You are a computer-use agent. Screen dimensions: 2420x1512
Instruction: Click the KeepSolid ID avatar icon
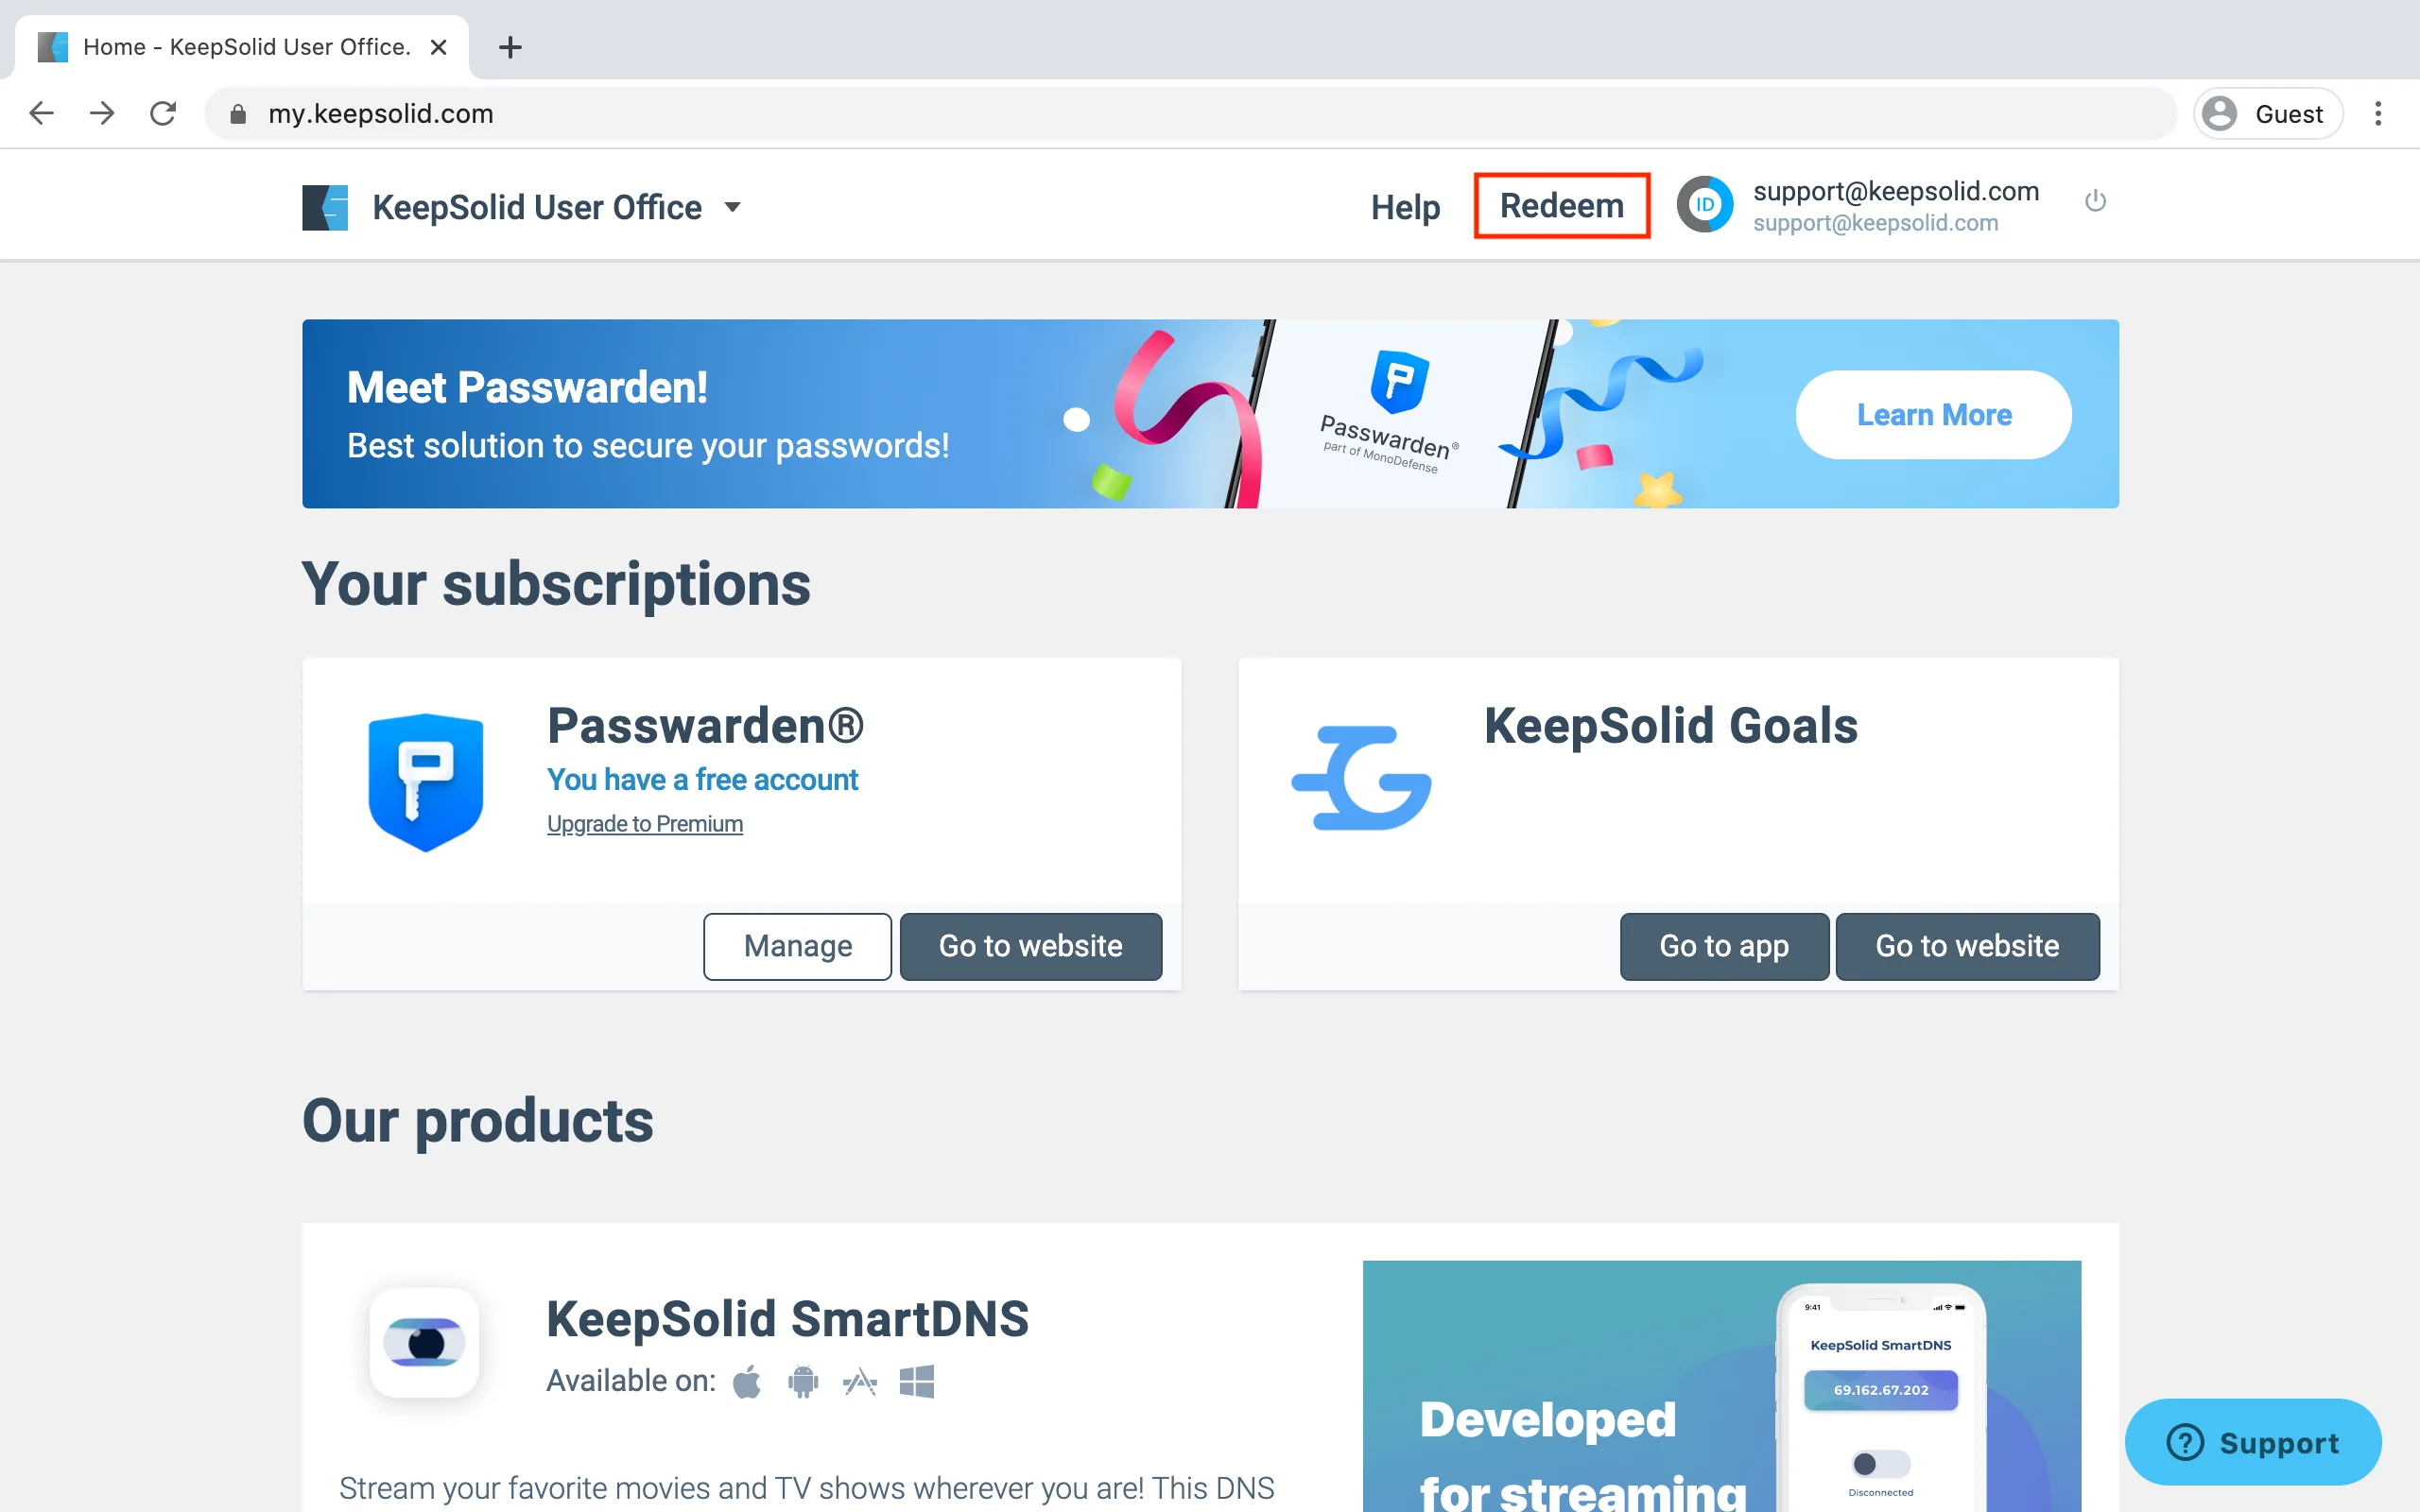pyautogui.click(x=1704, y=205)
